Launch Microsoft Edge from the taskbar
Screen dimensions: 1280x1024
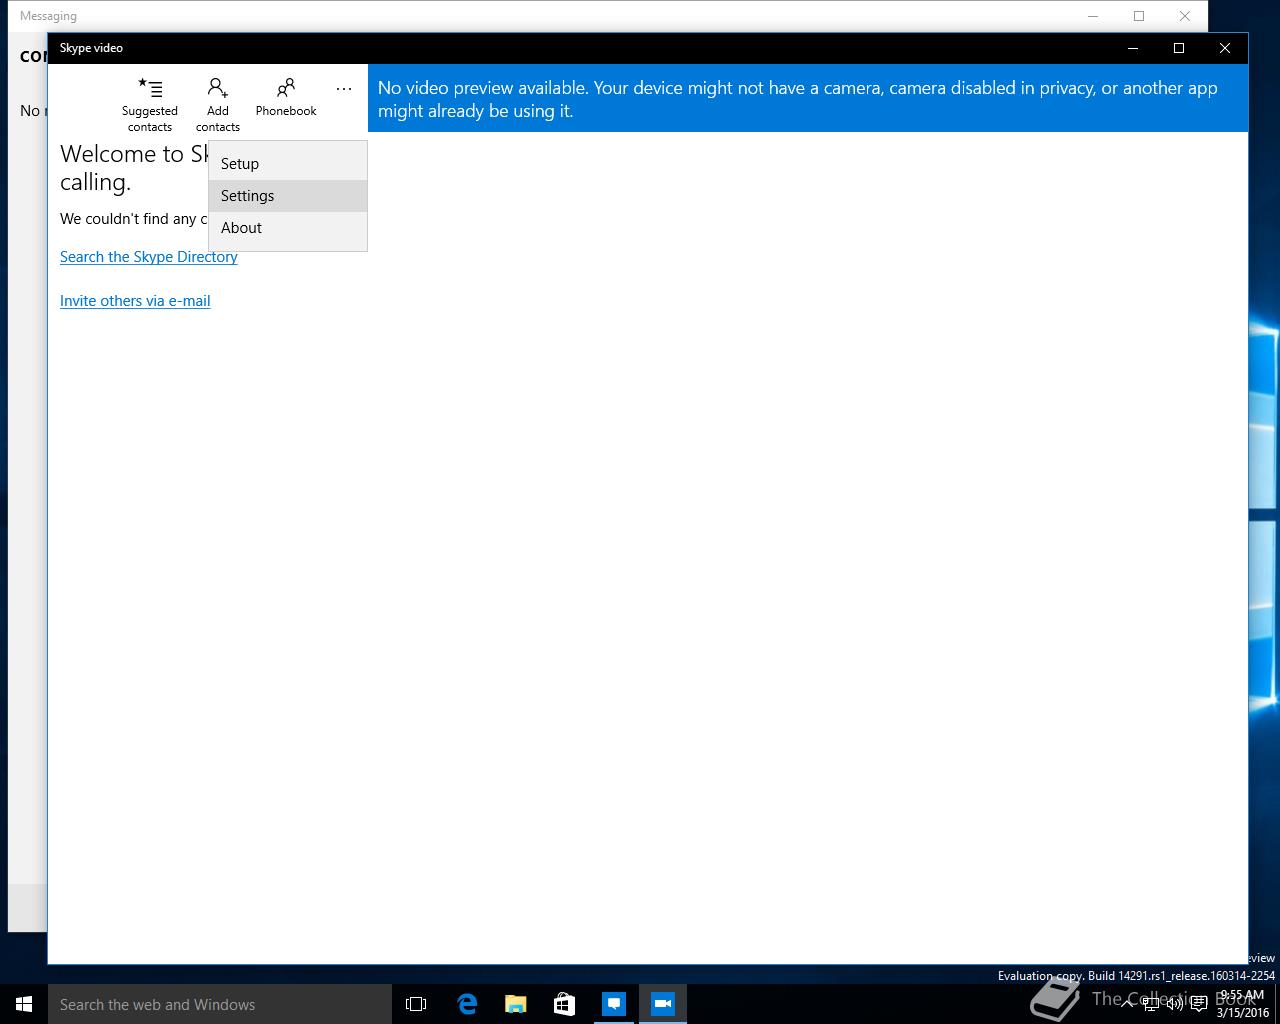[x=466, y=1004]
